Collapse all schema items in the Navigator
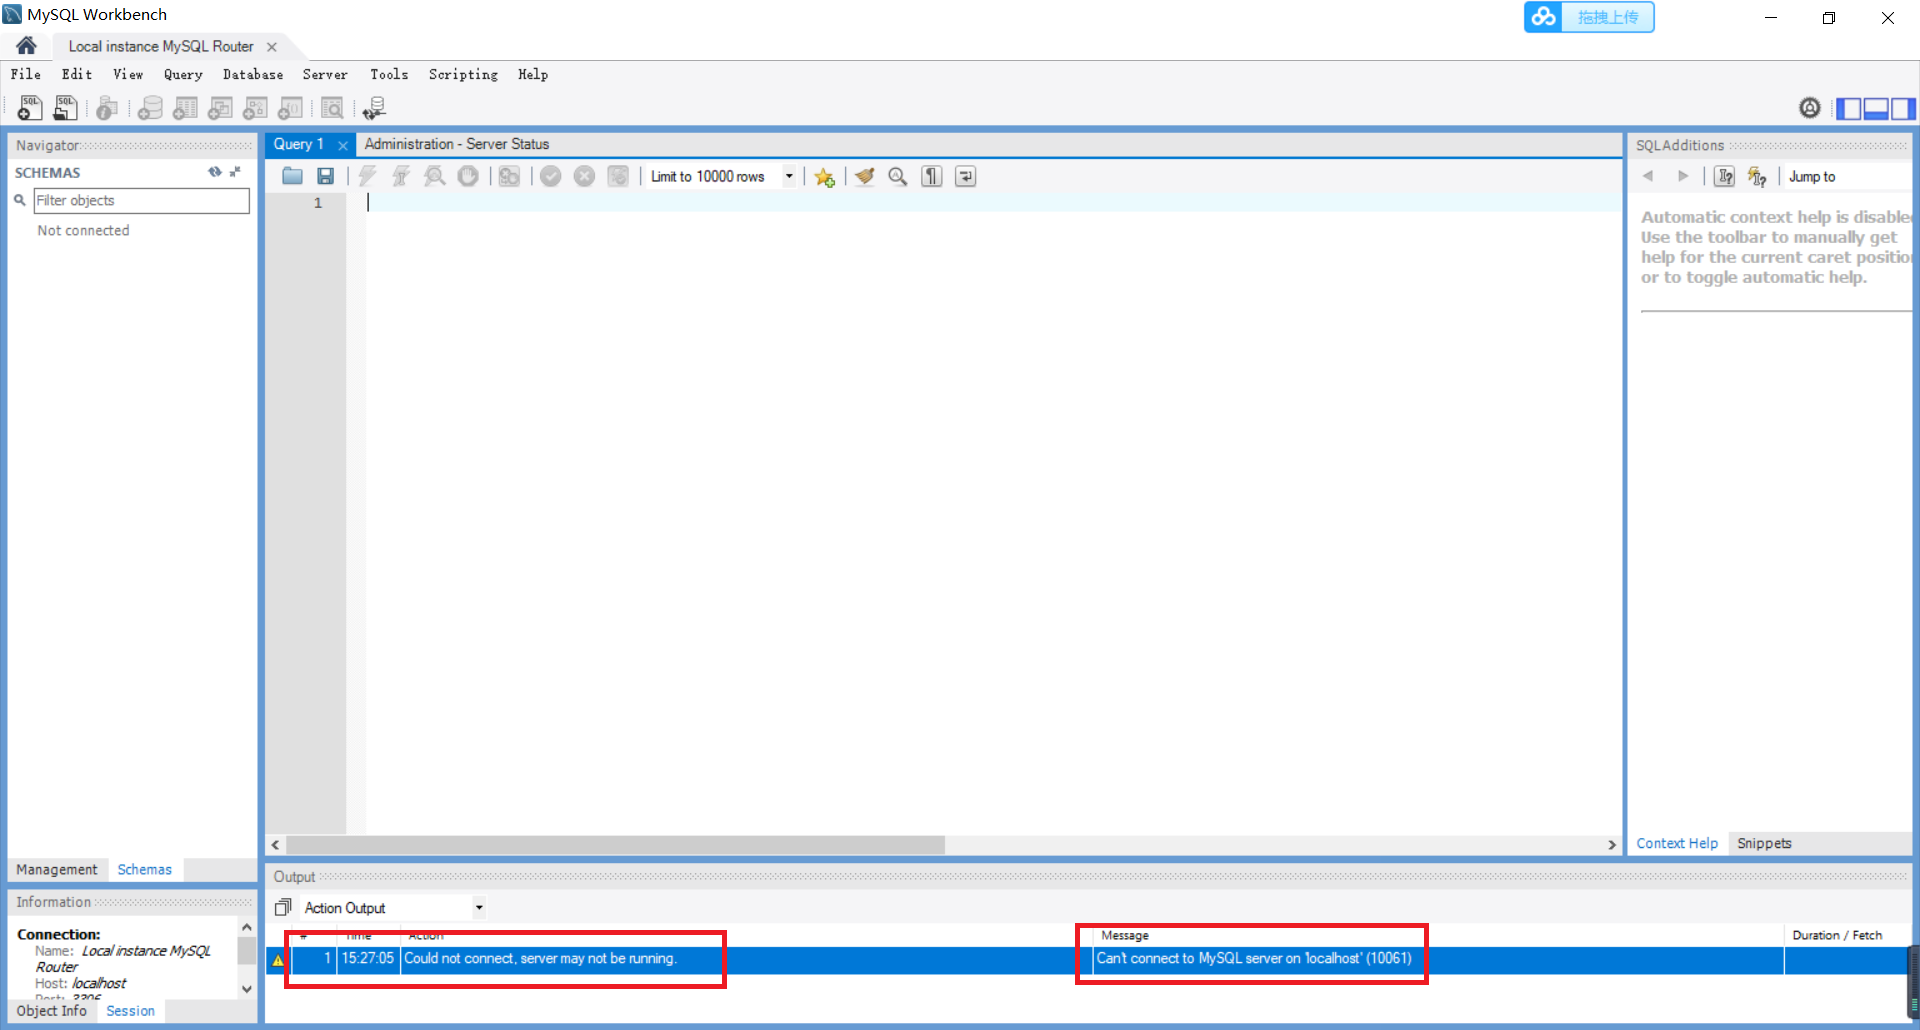Viewport: 1920px width, 1030px height. (x=236, y=172)
